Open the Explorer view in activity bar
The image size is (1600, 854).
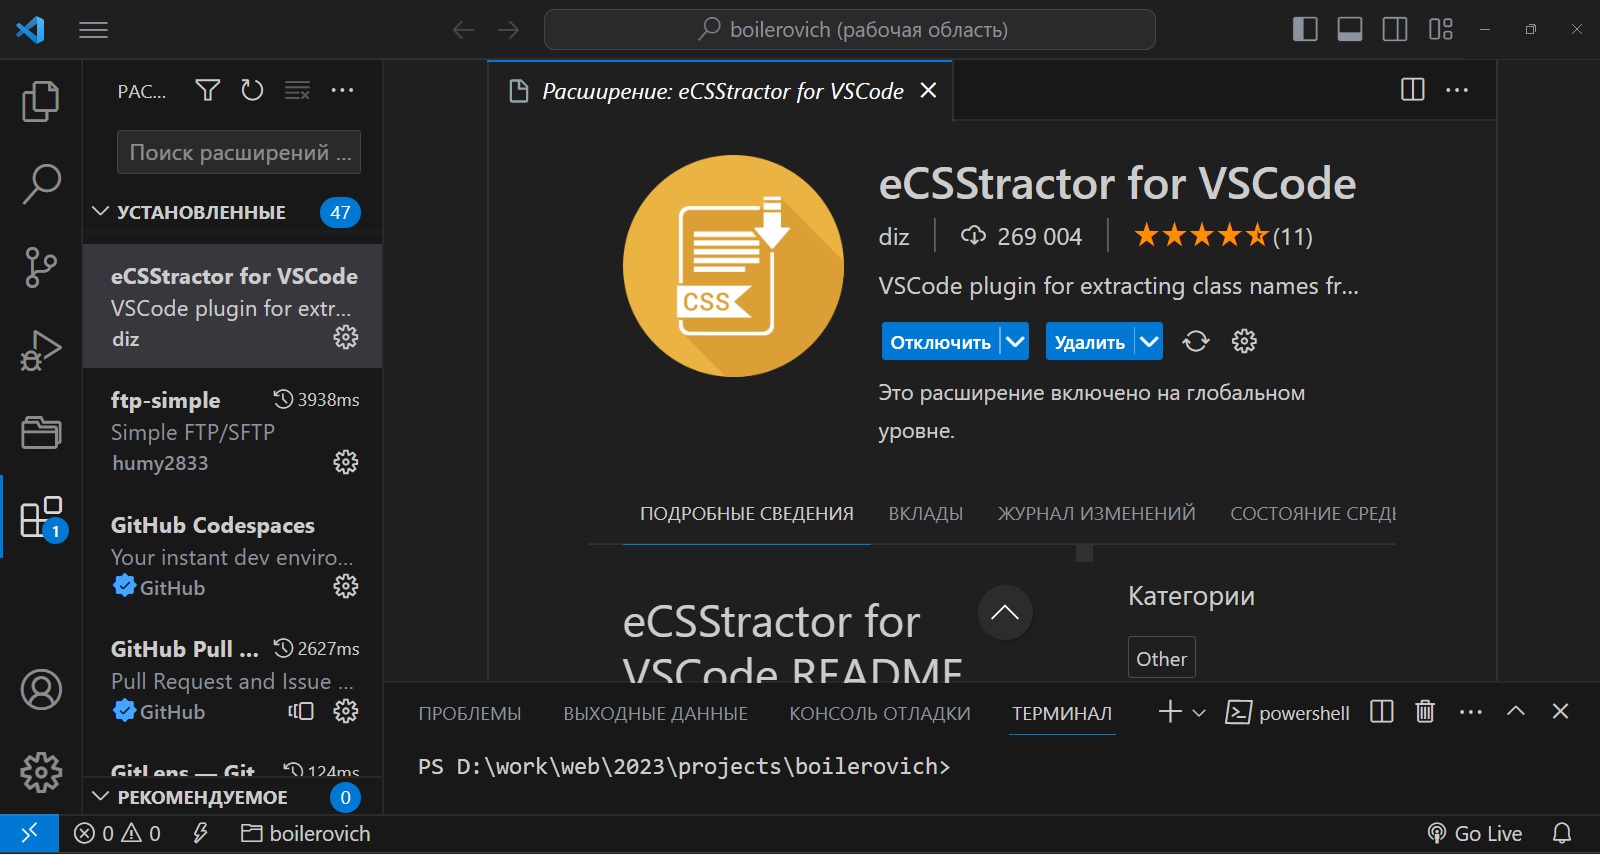click(41, 101)
